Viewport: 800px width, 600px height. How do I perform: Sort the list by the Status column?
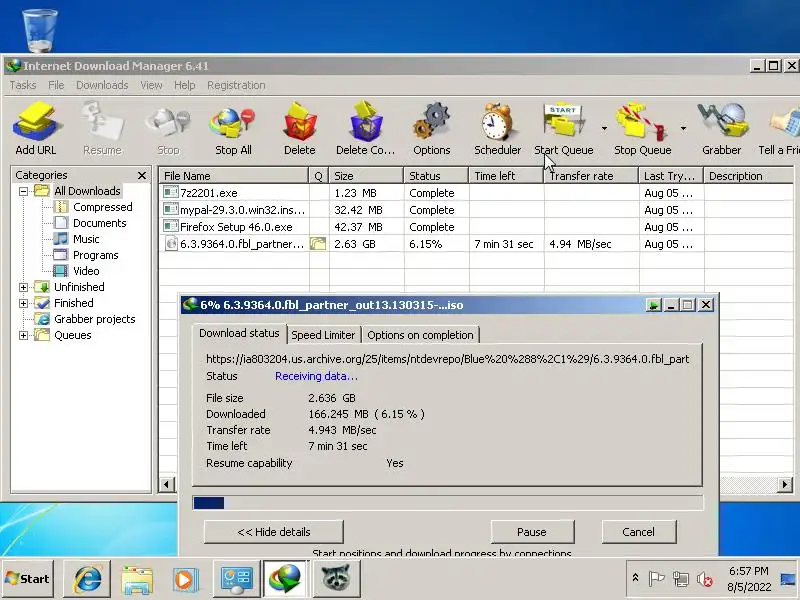436,176
